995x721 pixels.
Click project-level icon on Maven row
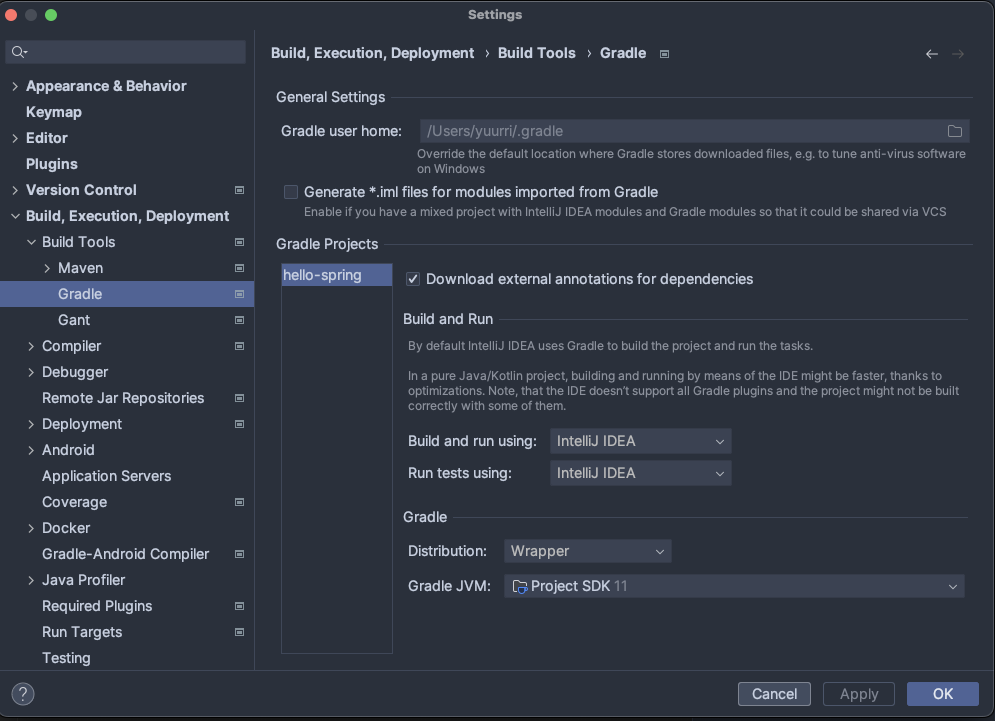pyautogui.click(x=239, y=268)
